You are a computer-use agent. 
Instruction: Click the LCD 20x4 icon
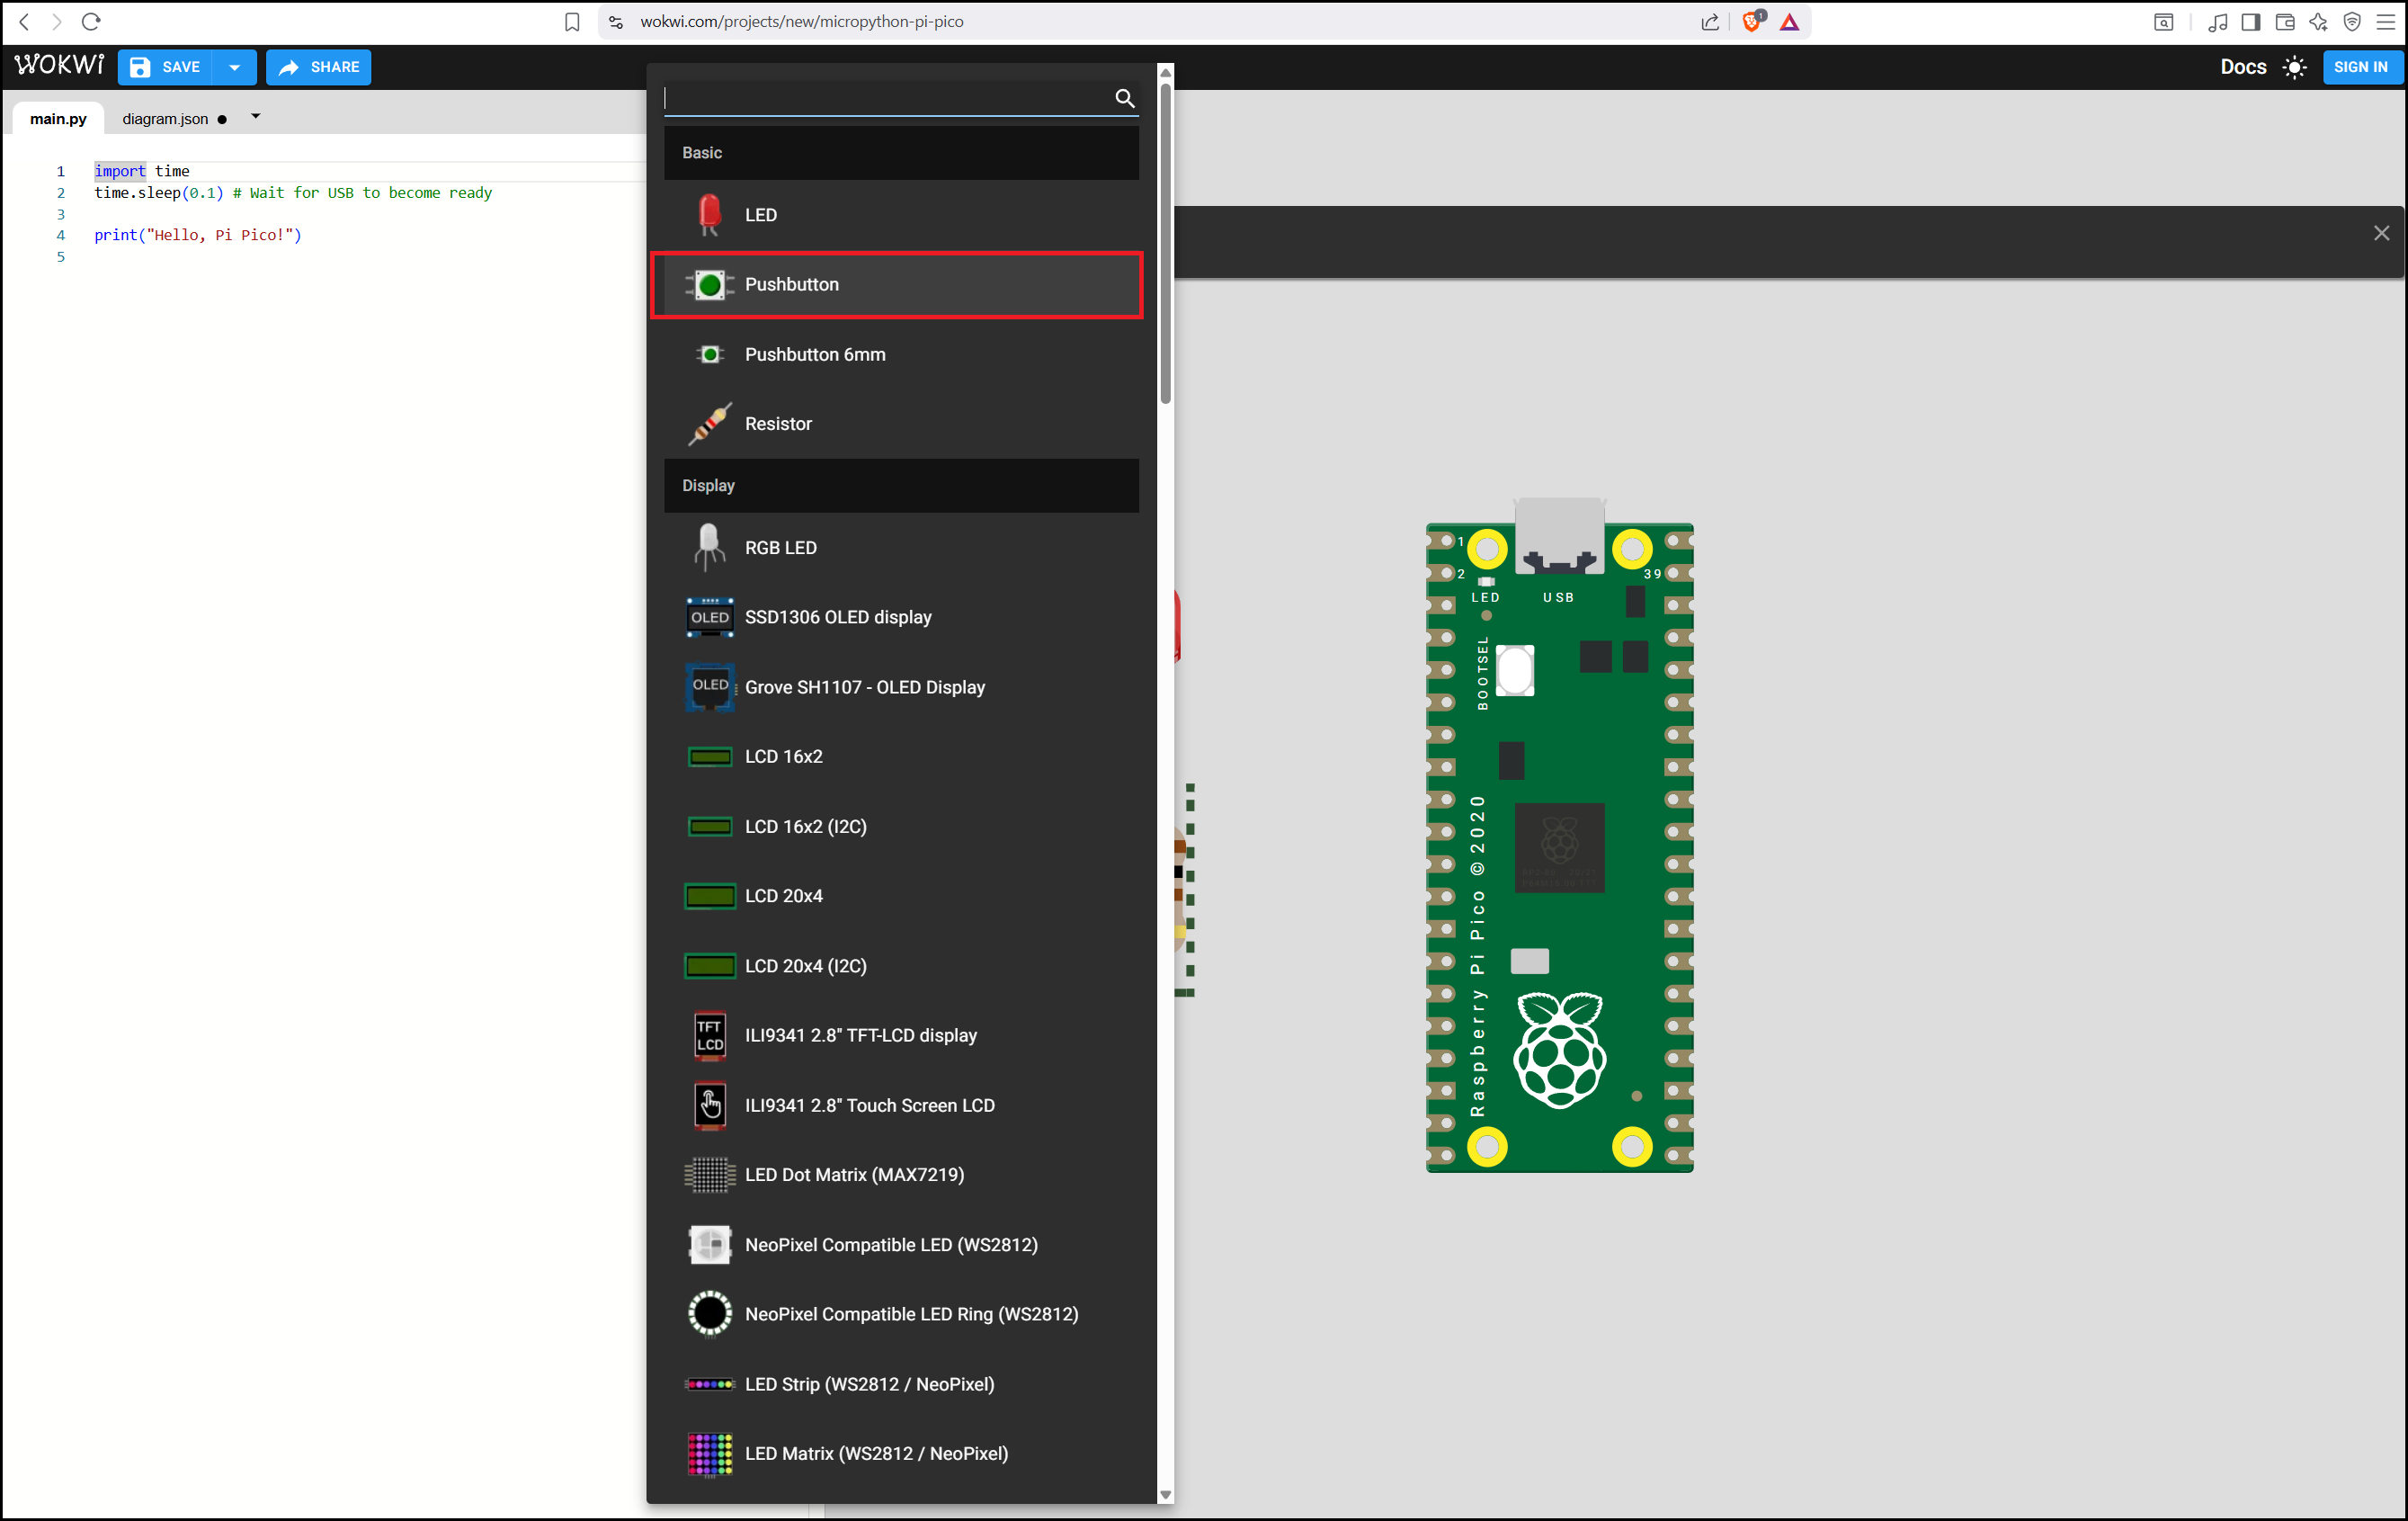point(709,896)
